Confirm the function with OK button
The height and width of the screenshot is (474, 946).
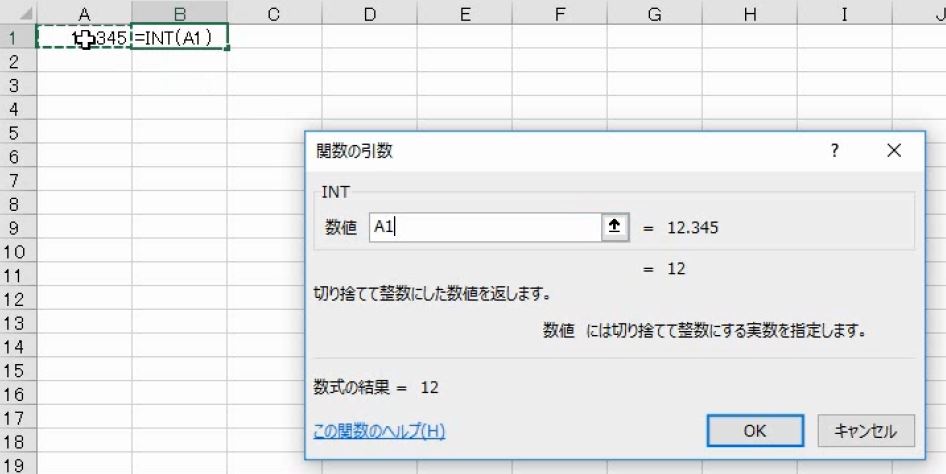pos(755,431)
